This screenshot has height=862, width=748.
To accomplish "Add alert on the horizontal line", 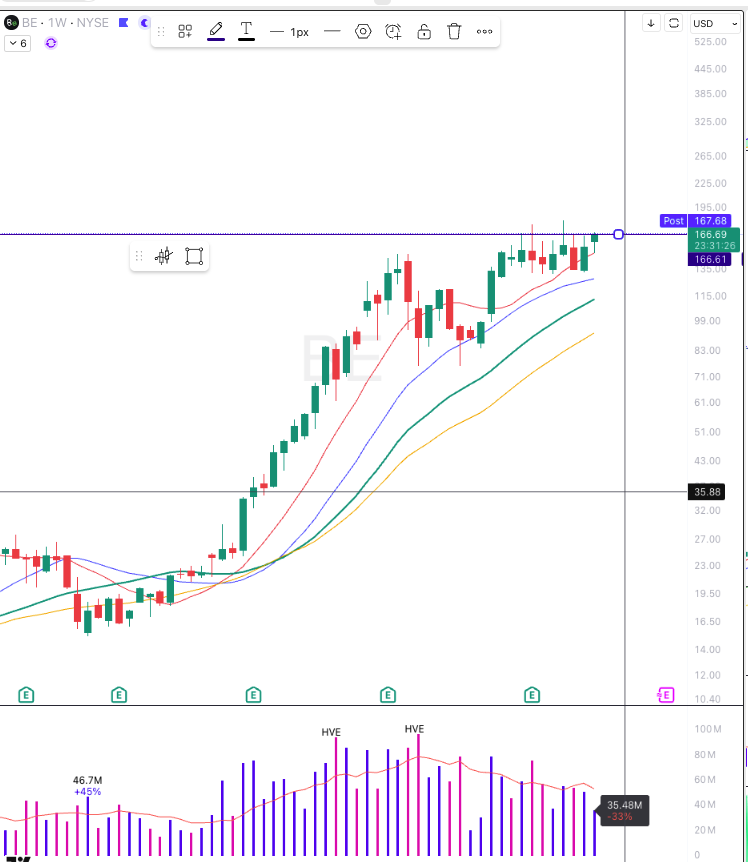I will coord(393,31).
